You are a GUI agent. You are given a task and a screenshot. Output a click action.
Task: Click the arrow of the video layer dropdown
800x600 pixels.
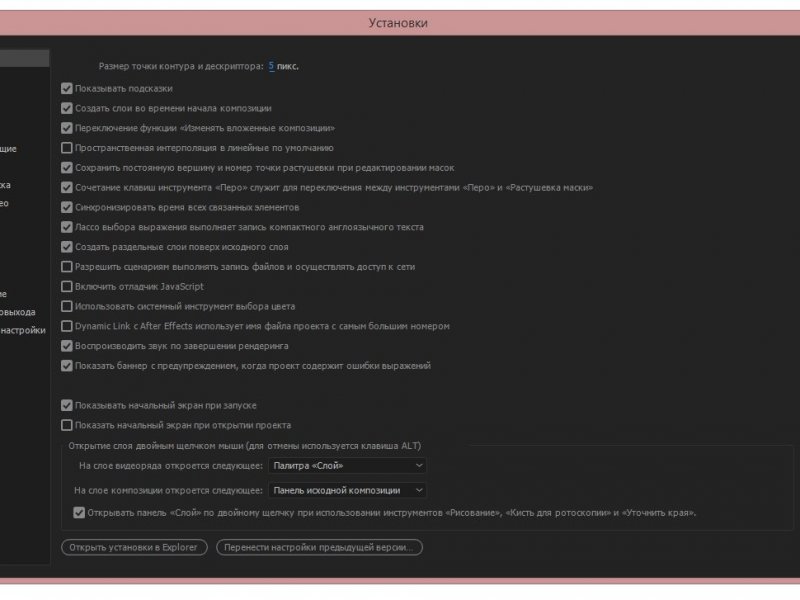click(419, 465)
